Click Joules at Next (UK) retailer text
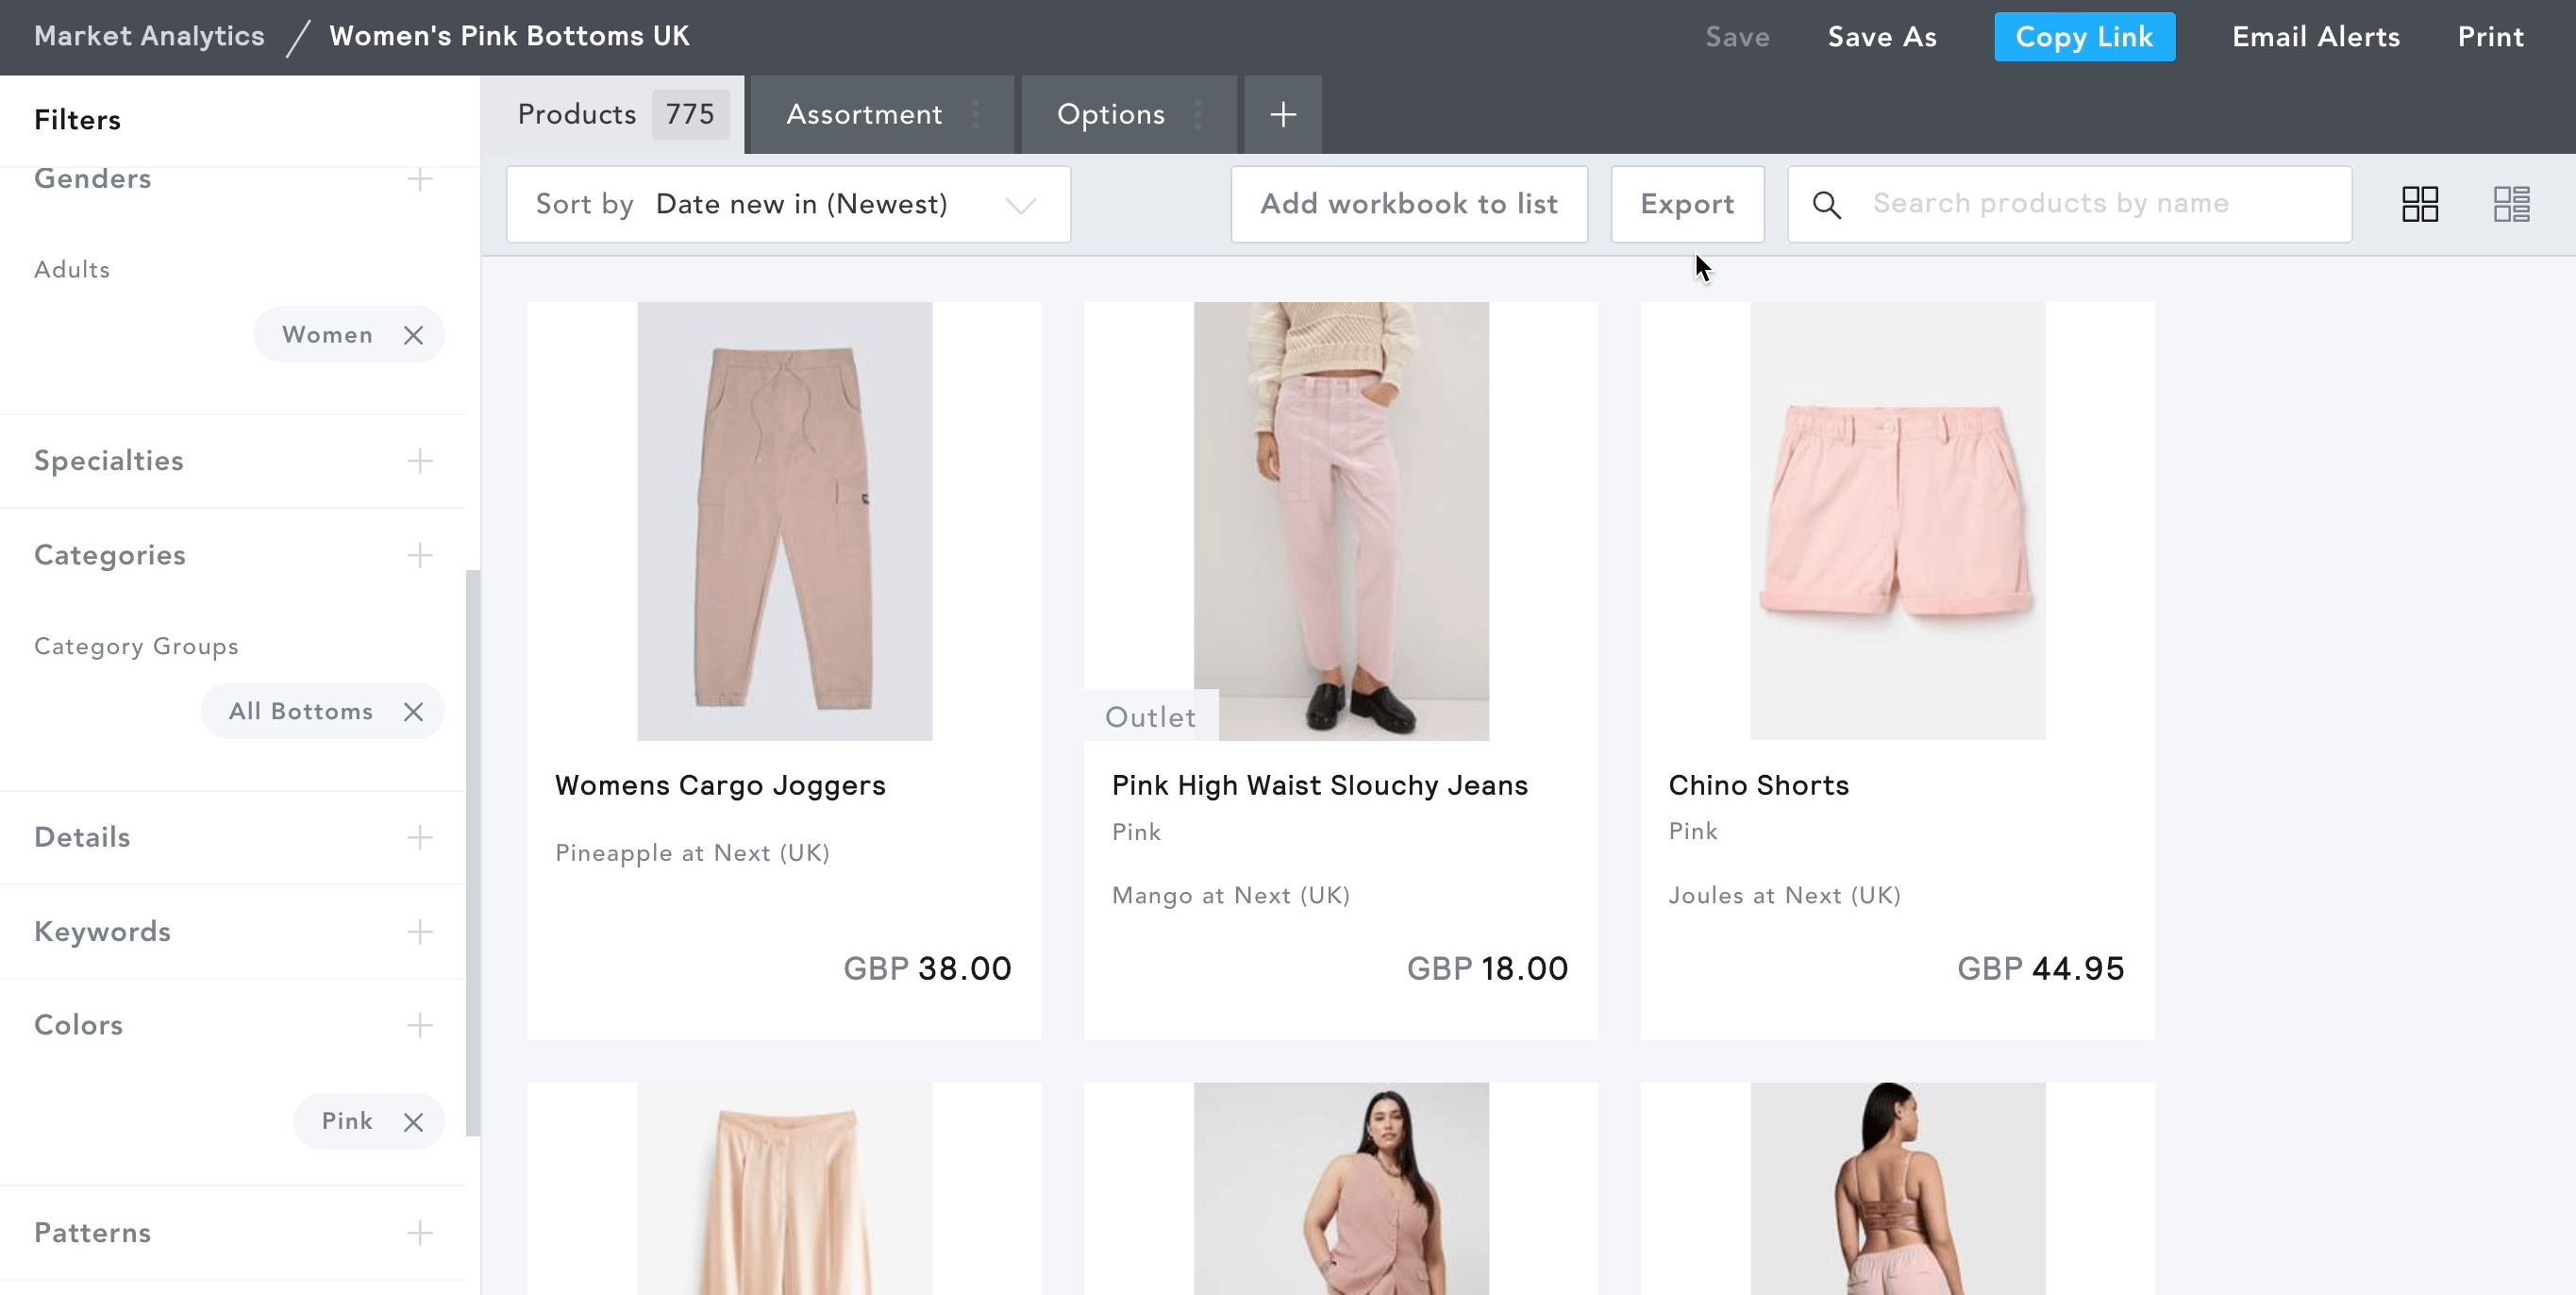This screenshot has width=2576, height=1295. (1785, 895)
